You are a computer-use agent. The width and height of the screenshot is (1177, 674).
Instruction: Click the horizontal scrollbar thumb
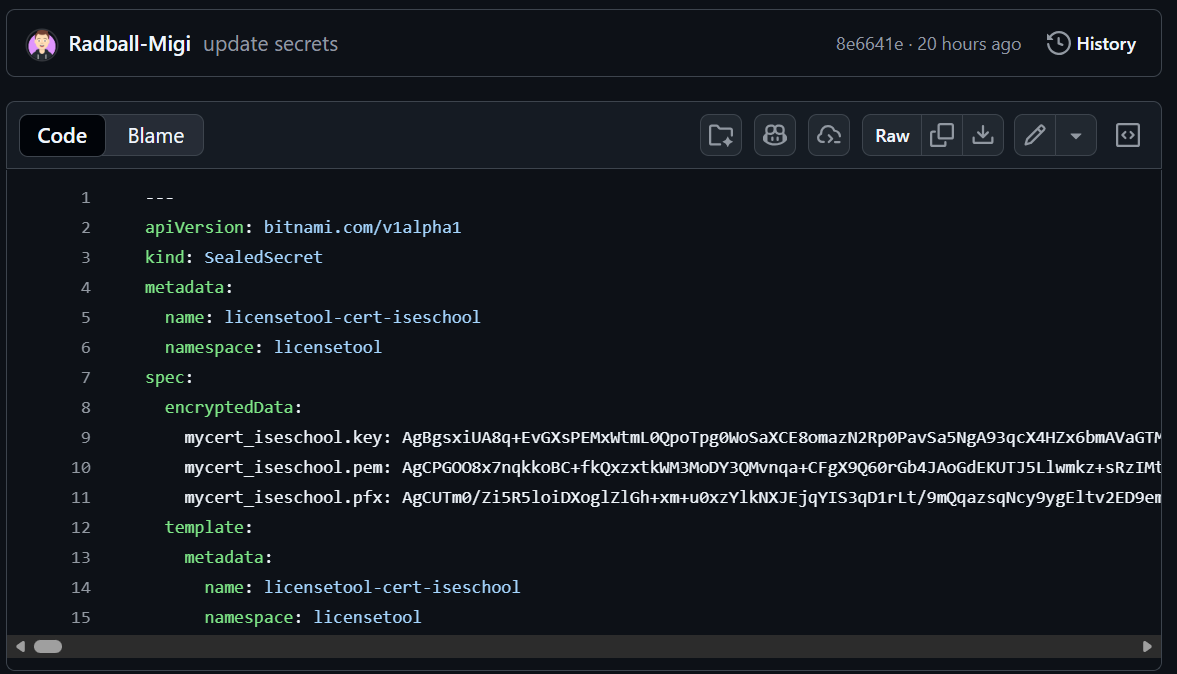click(48, 647)
